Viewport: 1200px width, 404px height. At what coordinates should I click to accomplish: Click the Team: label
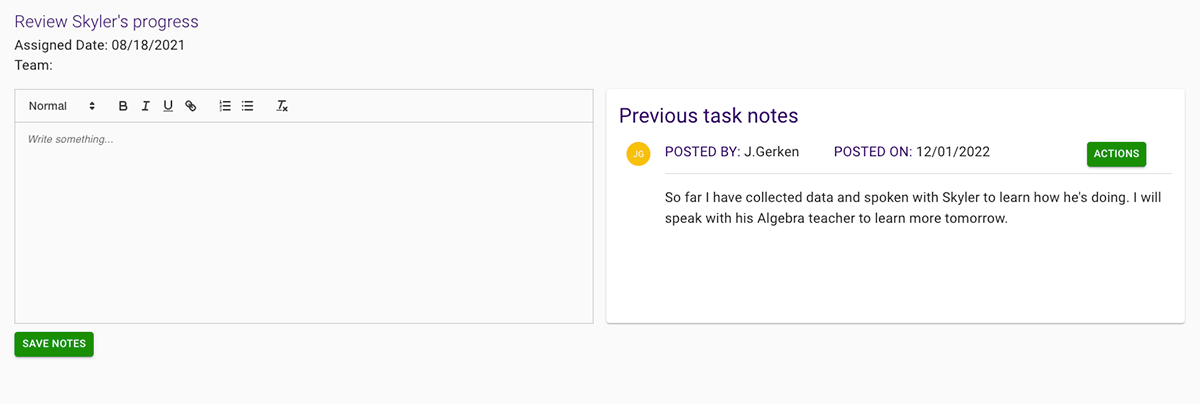coord(33,65)
